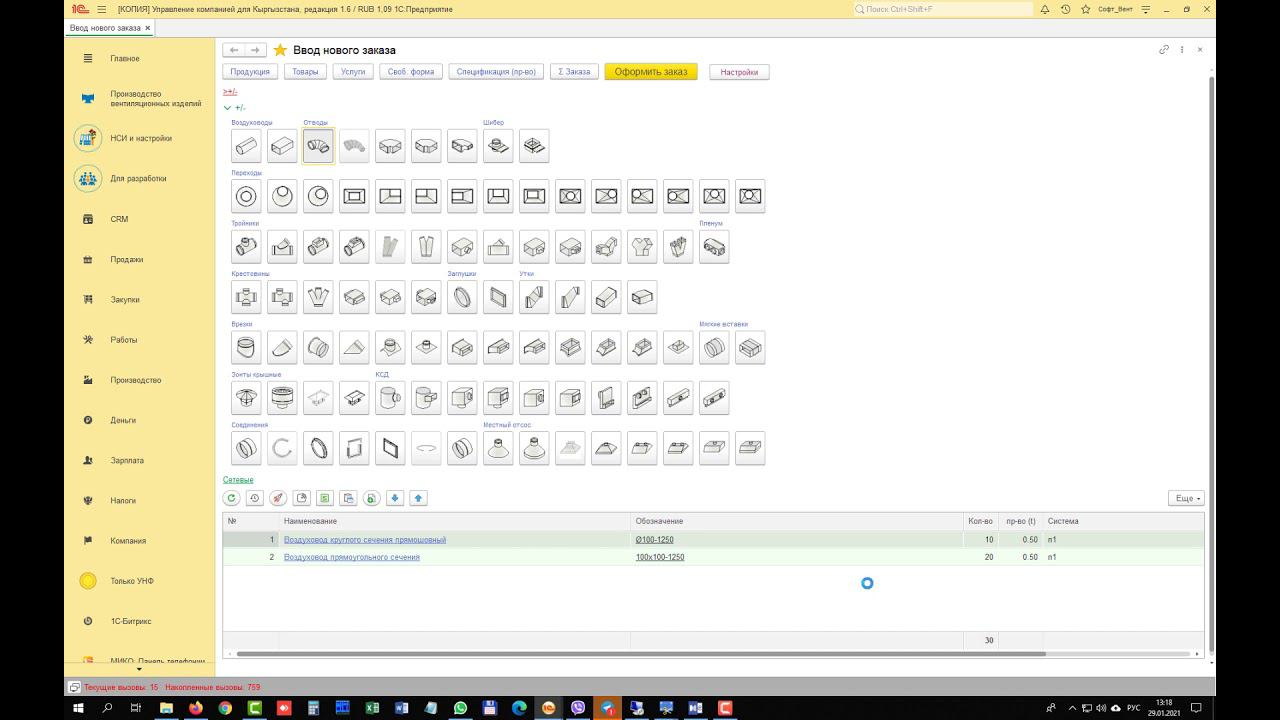The width and height of the screenshot is (1280, 720).
Task: Click the clock history icon above table
Action: 255,498
